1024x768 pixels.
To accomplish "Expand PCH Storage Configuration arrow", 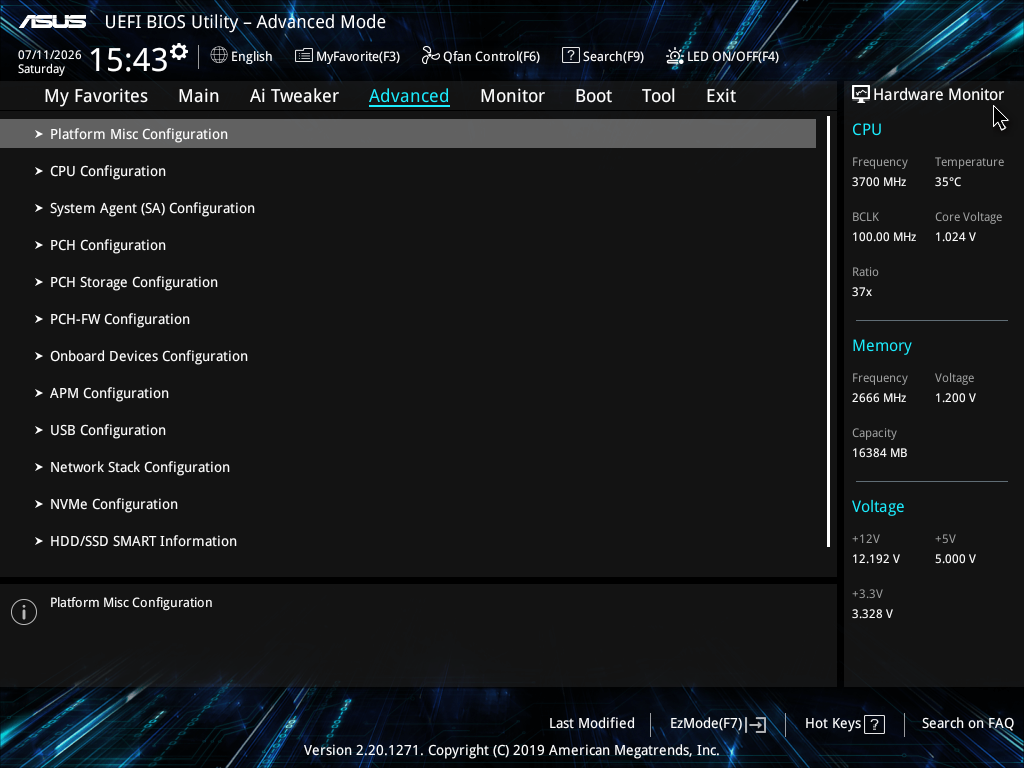I will pyautogui.click(x=39, y=282).
